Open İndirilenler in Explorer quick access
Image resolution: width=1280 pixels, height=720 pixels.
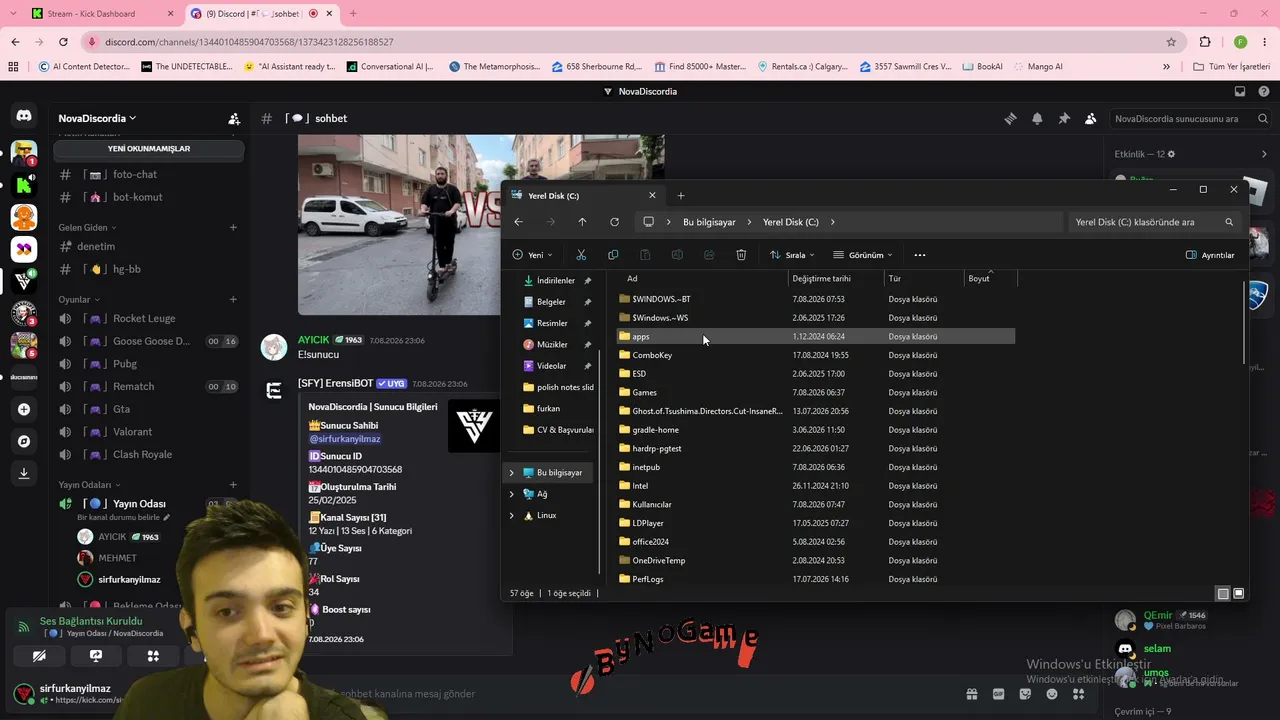pos(556,281)
